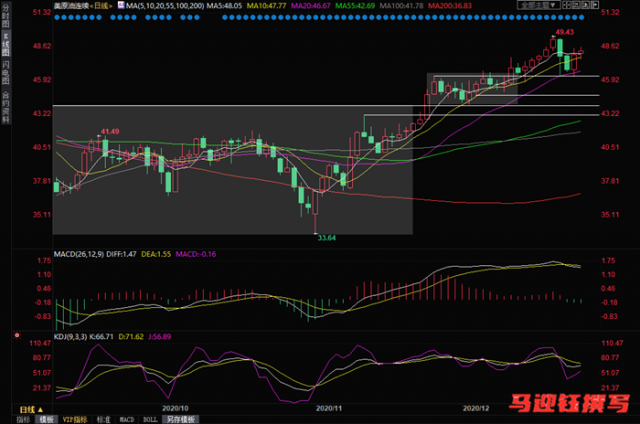Switch to 闪电图 side tab
The width and height of the screenshot is (640, 424).
pos(6,72)
